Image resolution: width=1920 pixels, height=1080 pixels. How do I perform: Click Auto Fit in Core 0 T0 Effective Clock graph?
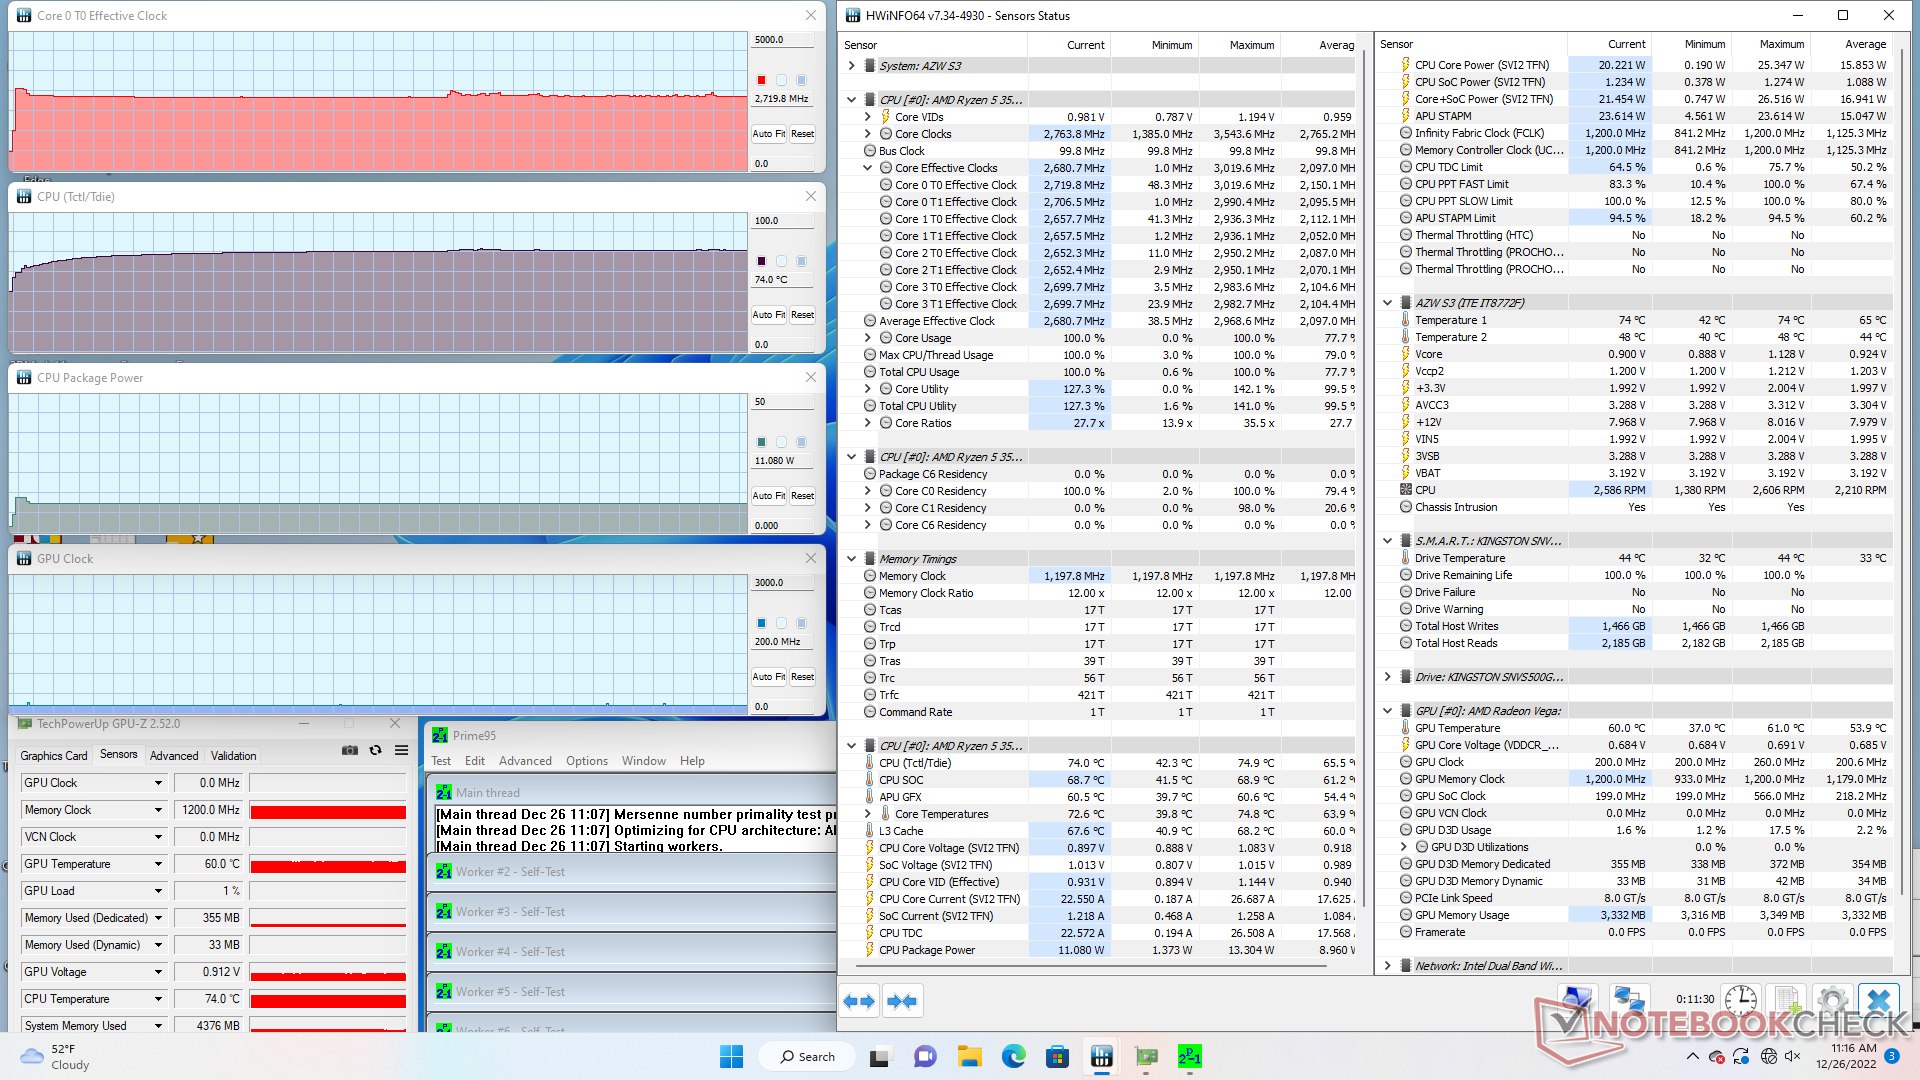pos(769,134)
